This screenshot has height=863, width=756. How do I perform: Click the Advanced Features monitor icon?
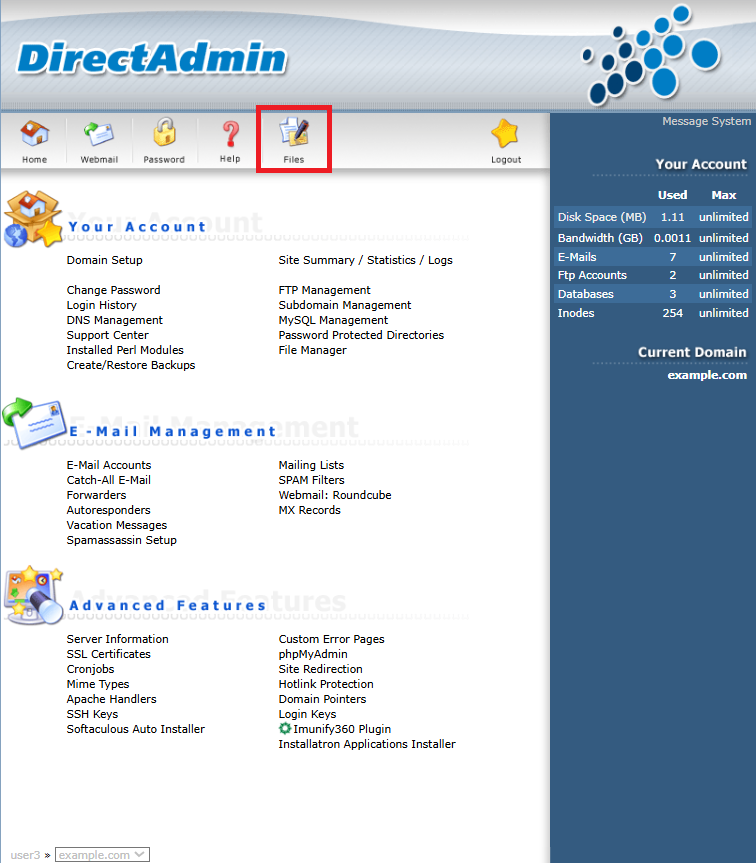point(34,596)
